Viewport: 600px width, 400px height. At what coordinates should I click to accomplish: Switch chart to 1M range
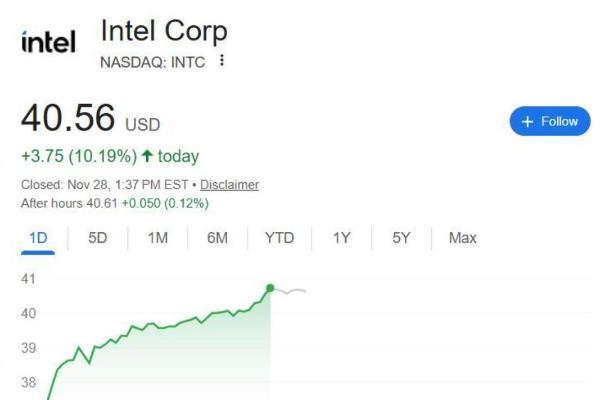[157, 238]
